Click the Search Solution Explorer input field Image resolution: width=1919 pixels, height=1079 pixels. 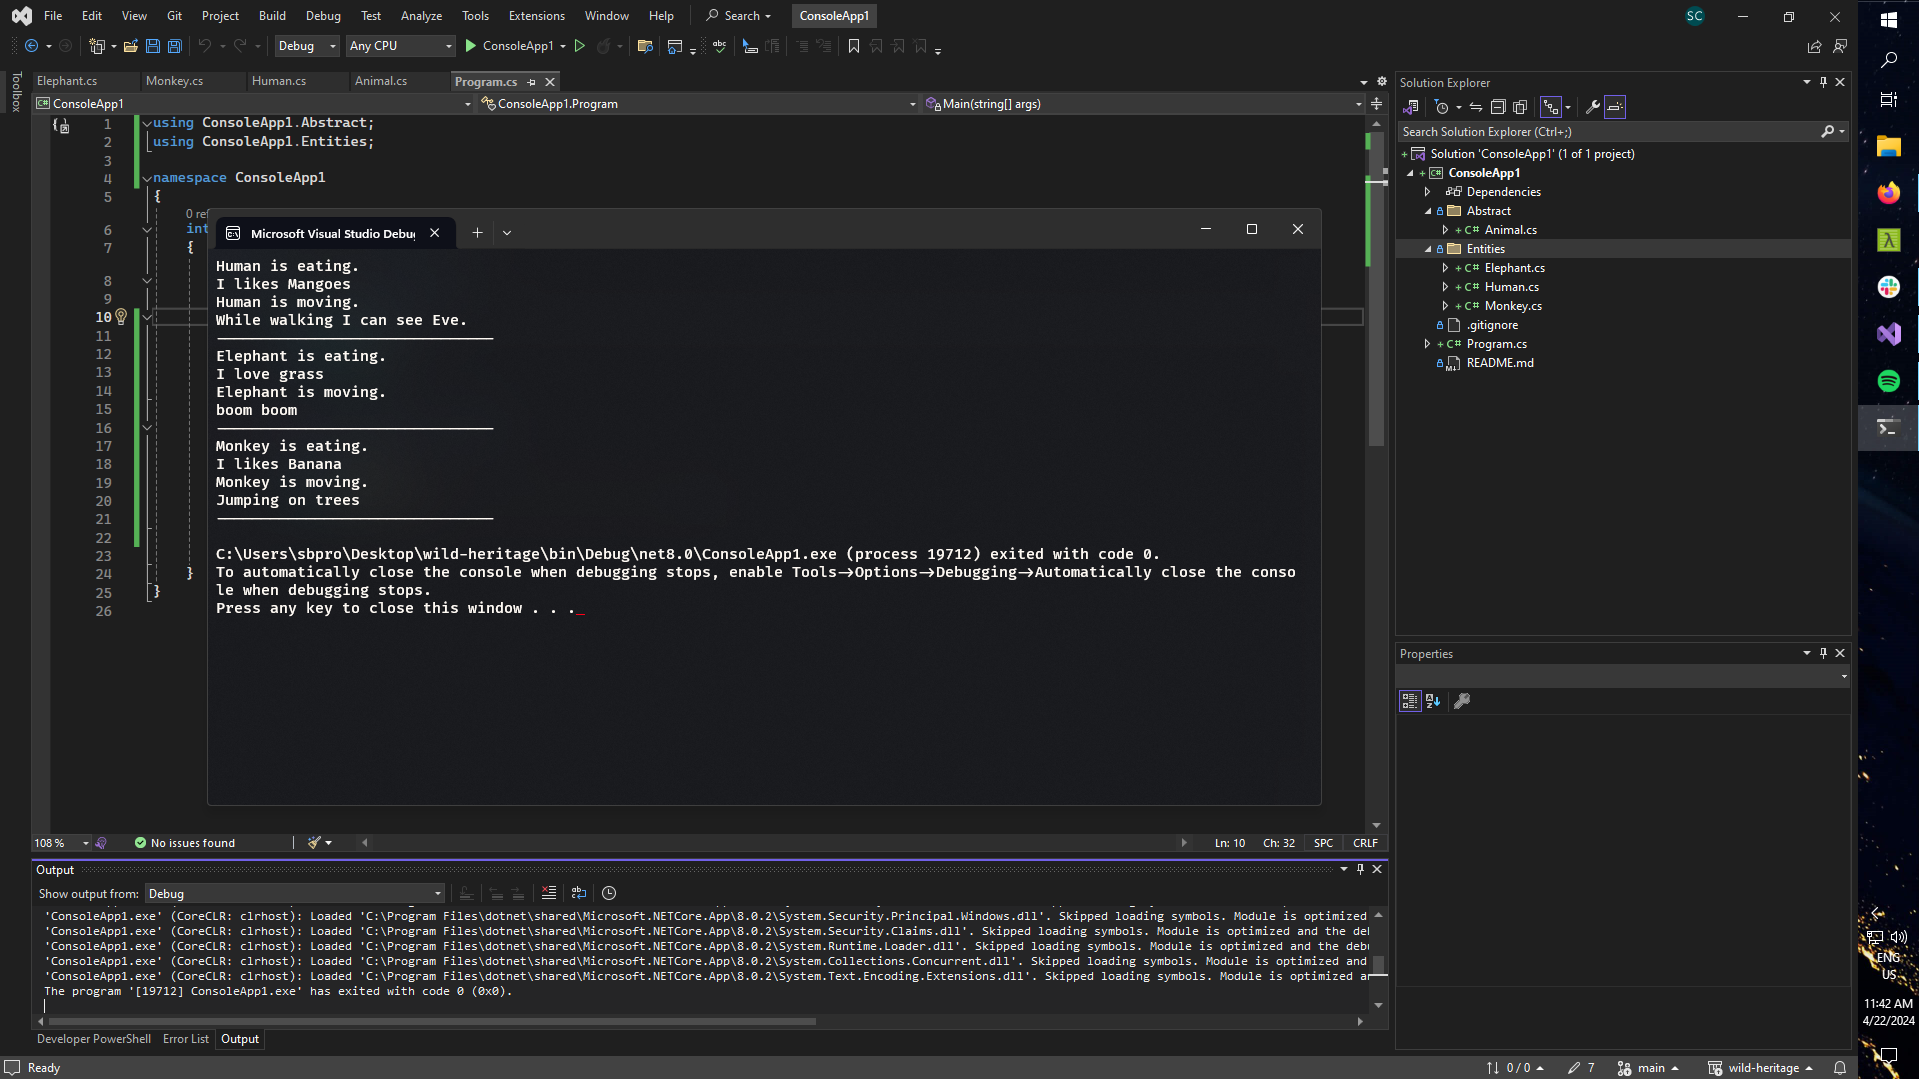1610,132
